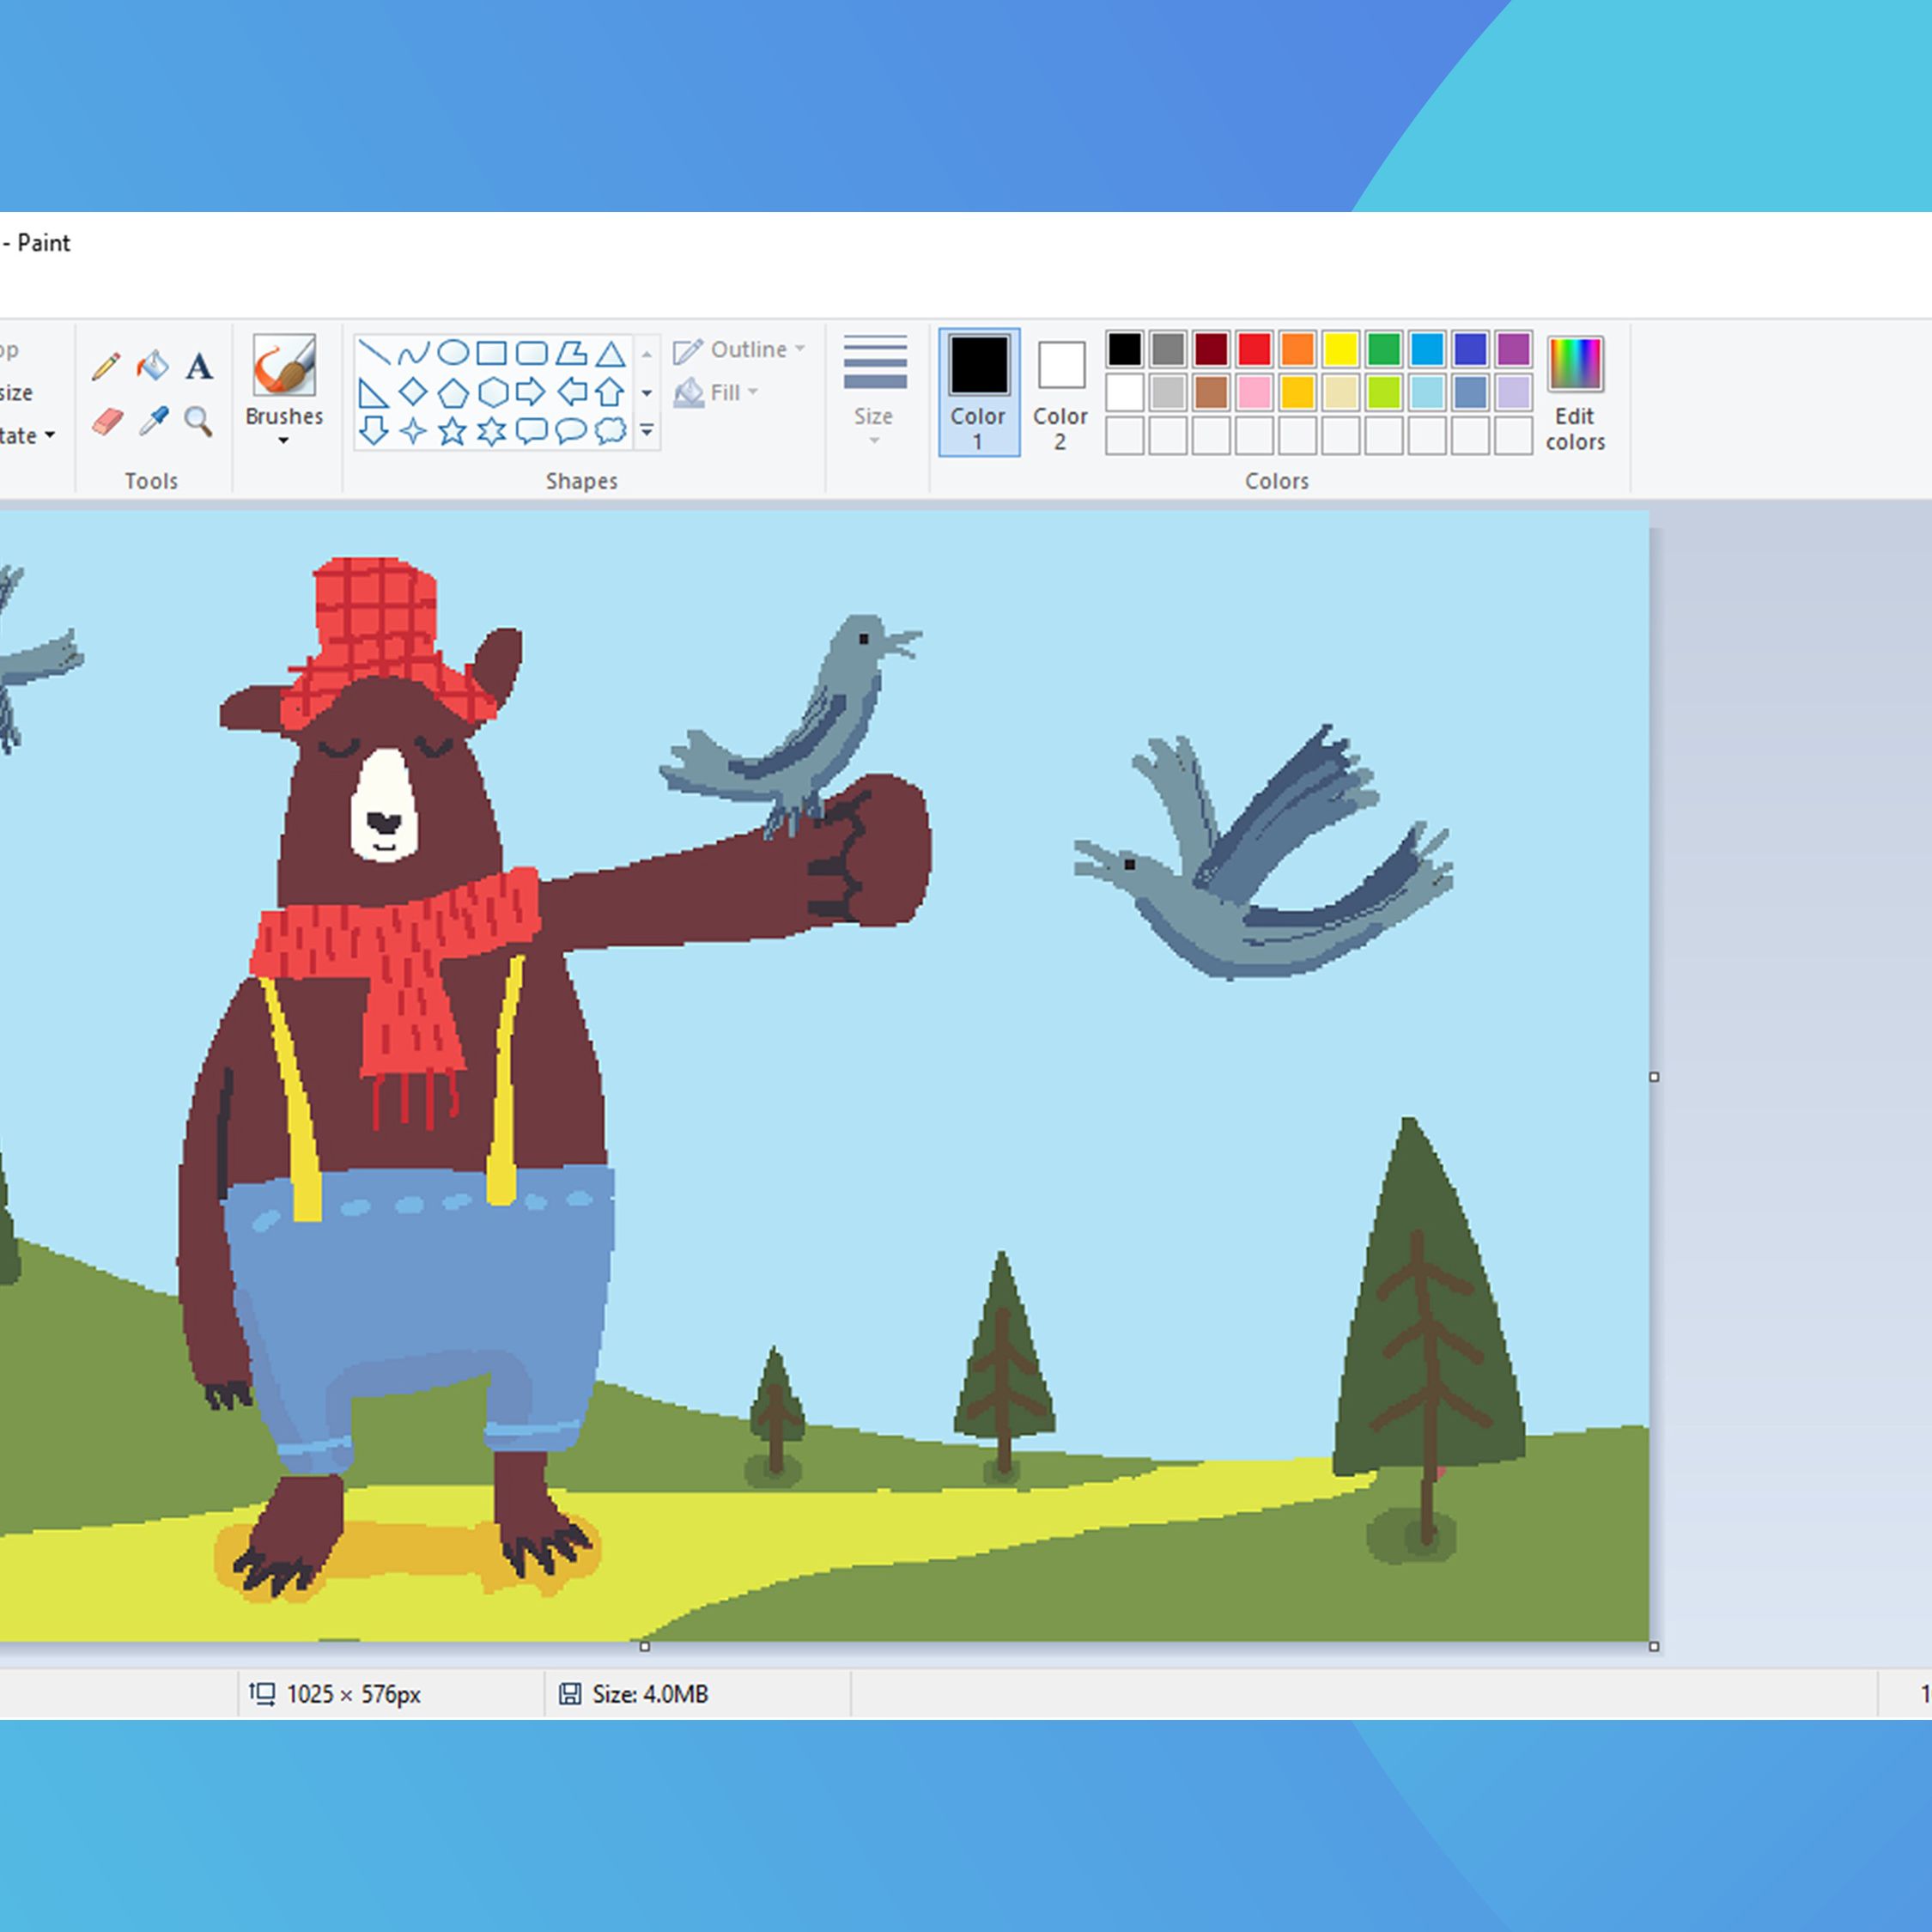Screen dimensions: 1932x1932
Task: Choose the five-point star shape
Action: coord(452,431)
